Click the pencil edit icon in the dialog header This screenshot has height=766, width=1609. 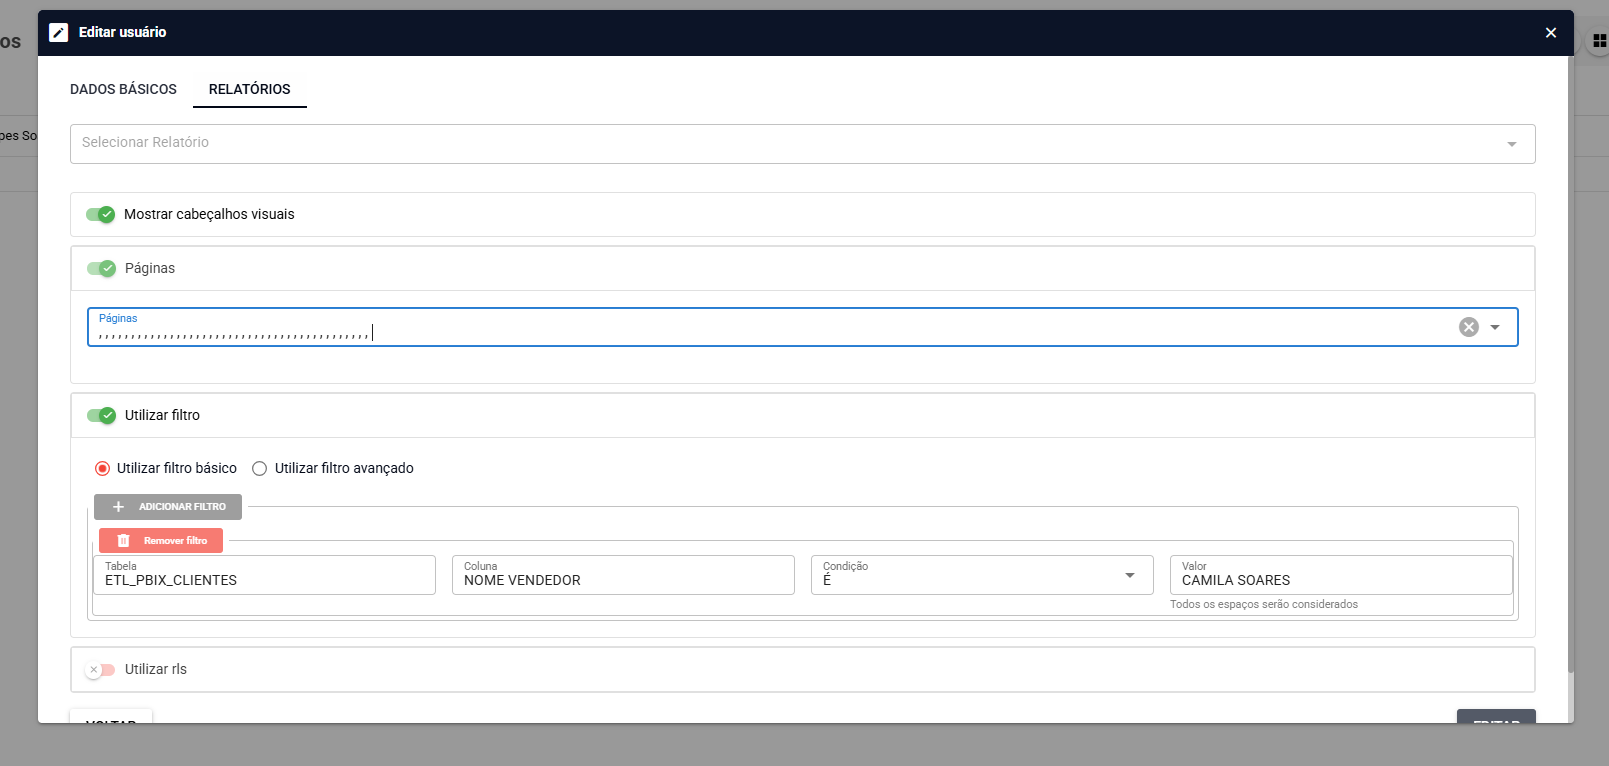click(59, 32)
